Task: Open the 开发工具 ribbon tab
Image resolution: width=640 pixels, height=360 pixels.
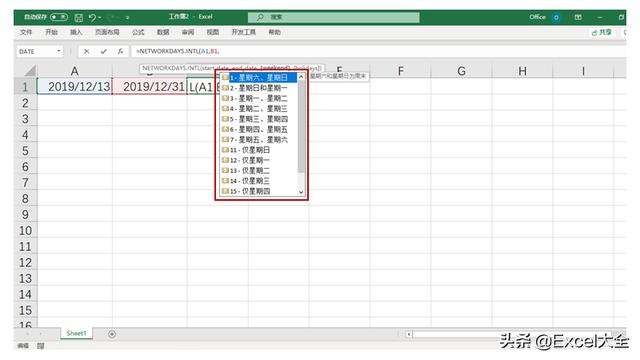Action: 243,32
